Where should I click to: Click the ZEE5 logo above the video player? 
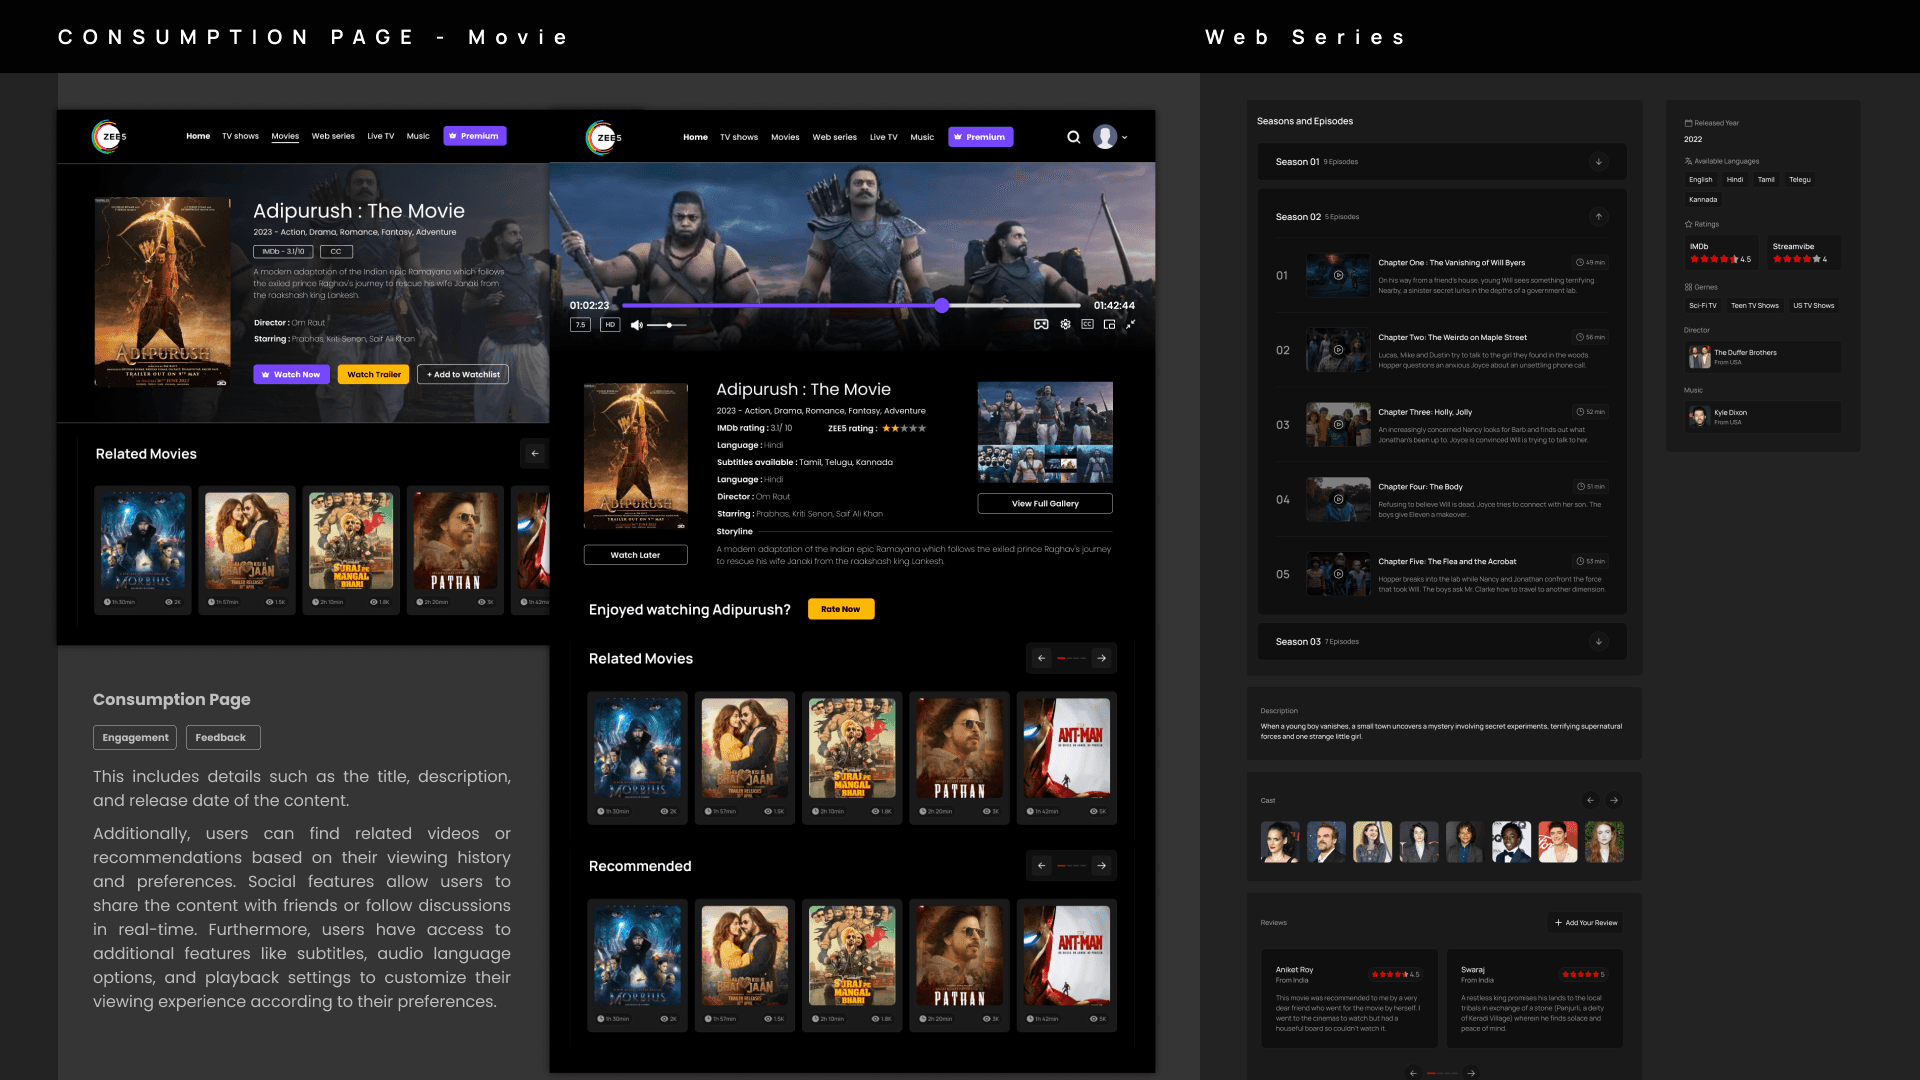603,137
